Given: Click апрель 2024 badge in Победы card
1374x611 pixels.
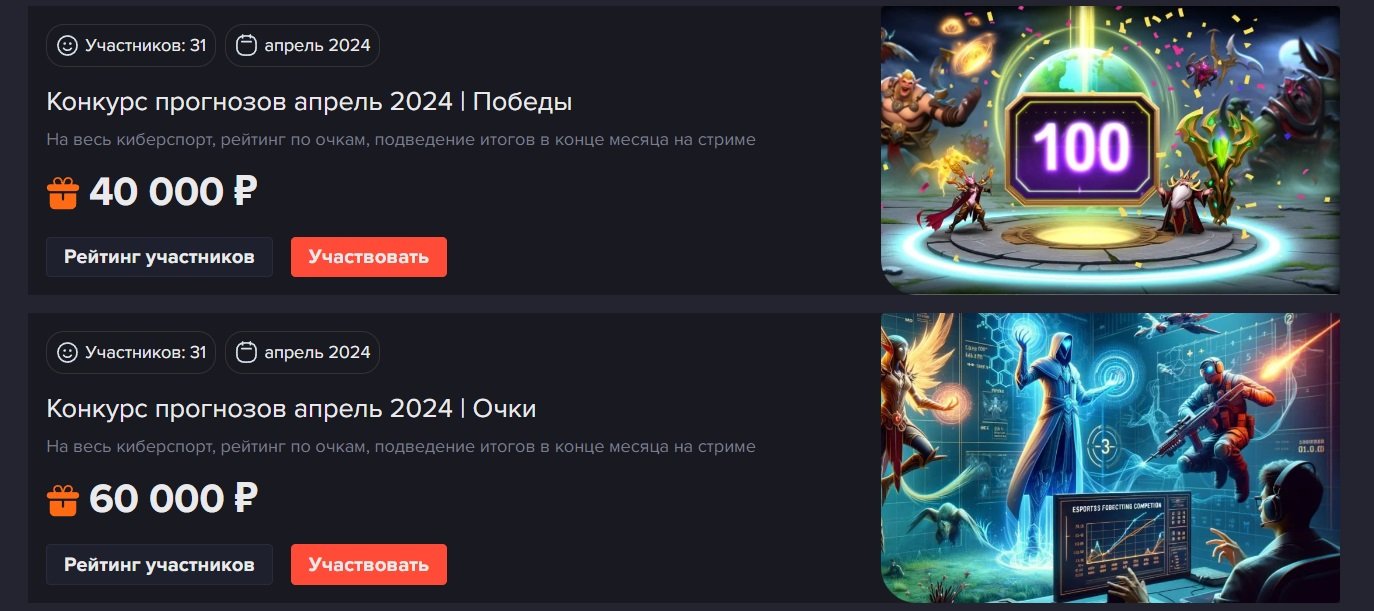Looking at the screenshot, I should coord(302,45).
